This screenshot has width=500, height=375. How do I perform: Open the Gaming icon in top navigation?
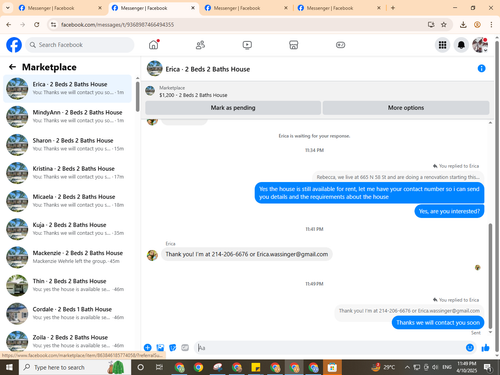click(x=340, y=45)
